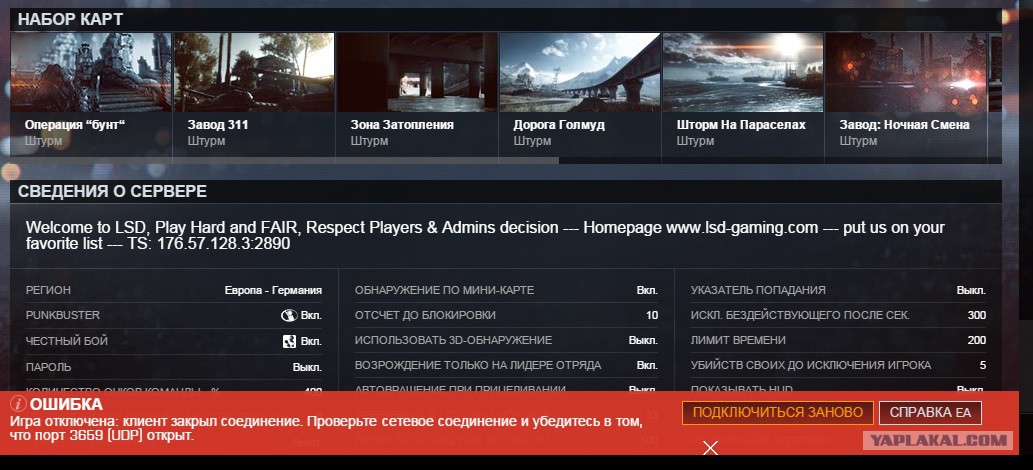This screenshot has height=470, width=1033.
Task: Click ЛИМИТ ВРЕМЕНИ value 200
Action: 977,341
